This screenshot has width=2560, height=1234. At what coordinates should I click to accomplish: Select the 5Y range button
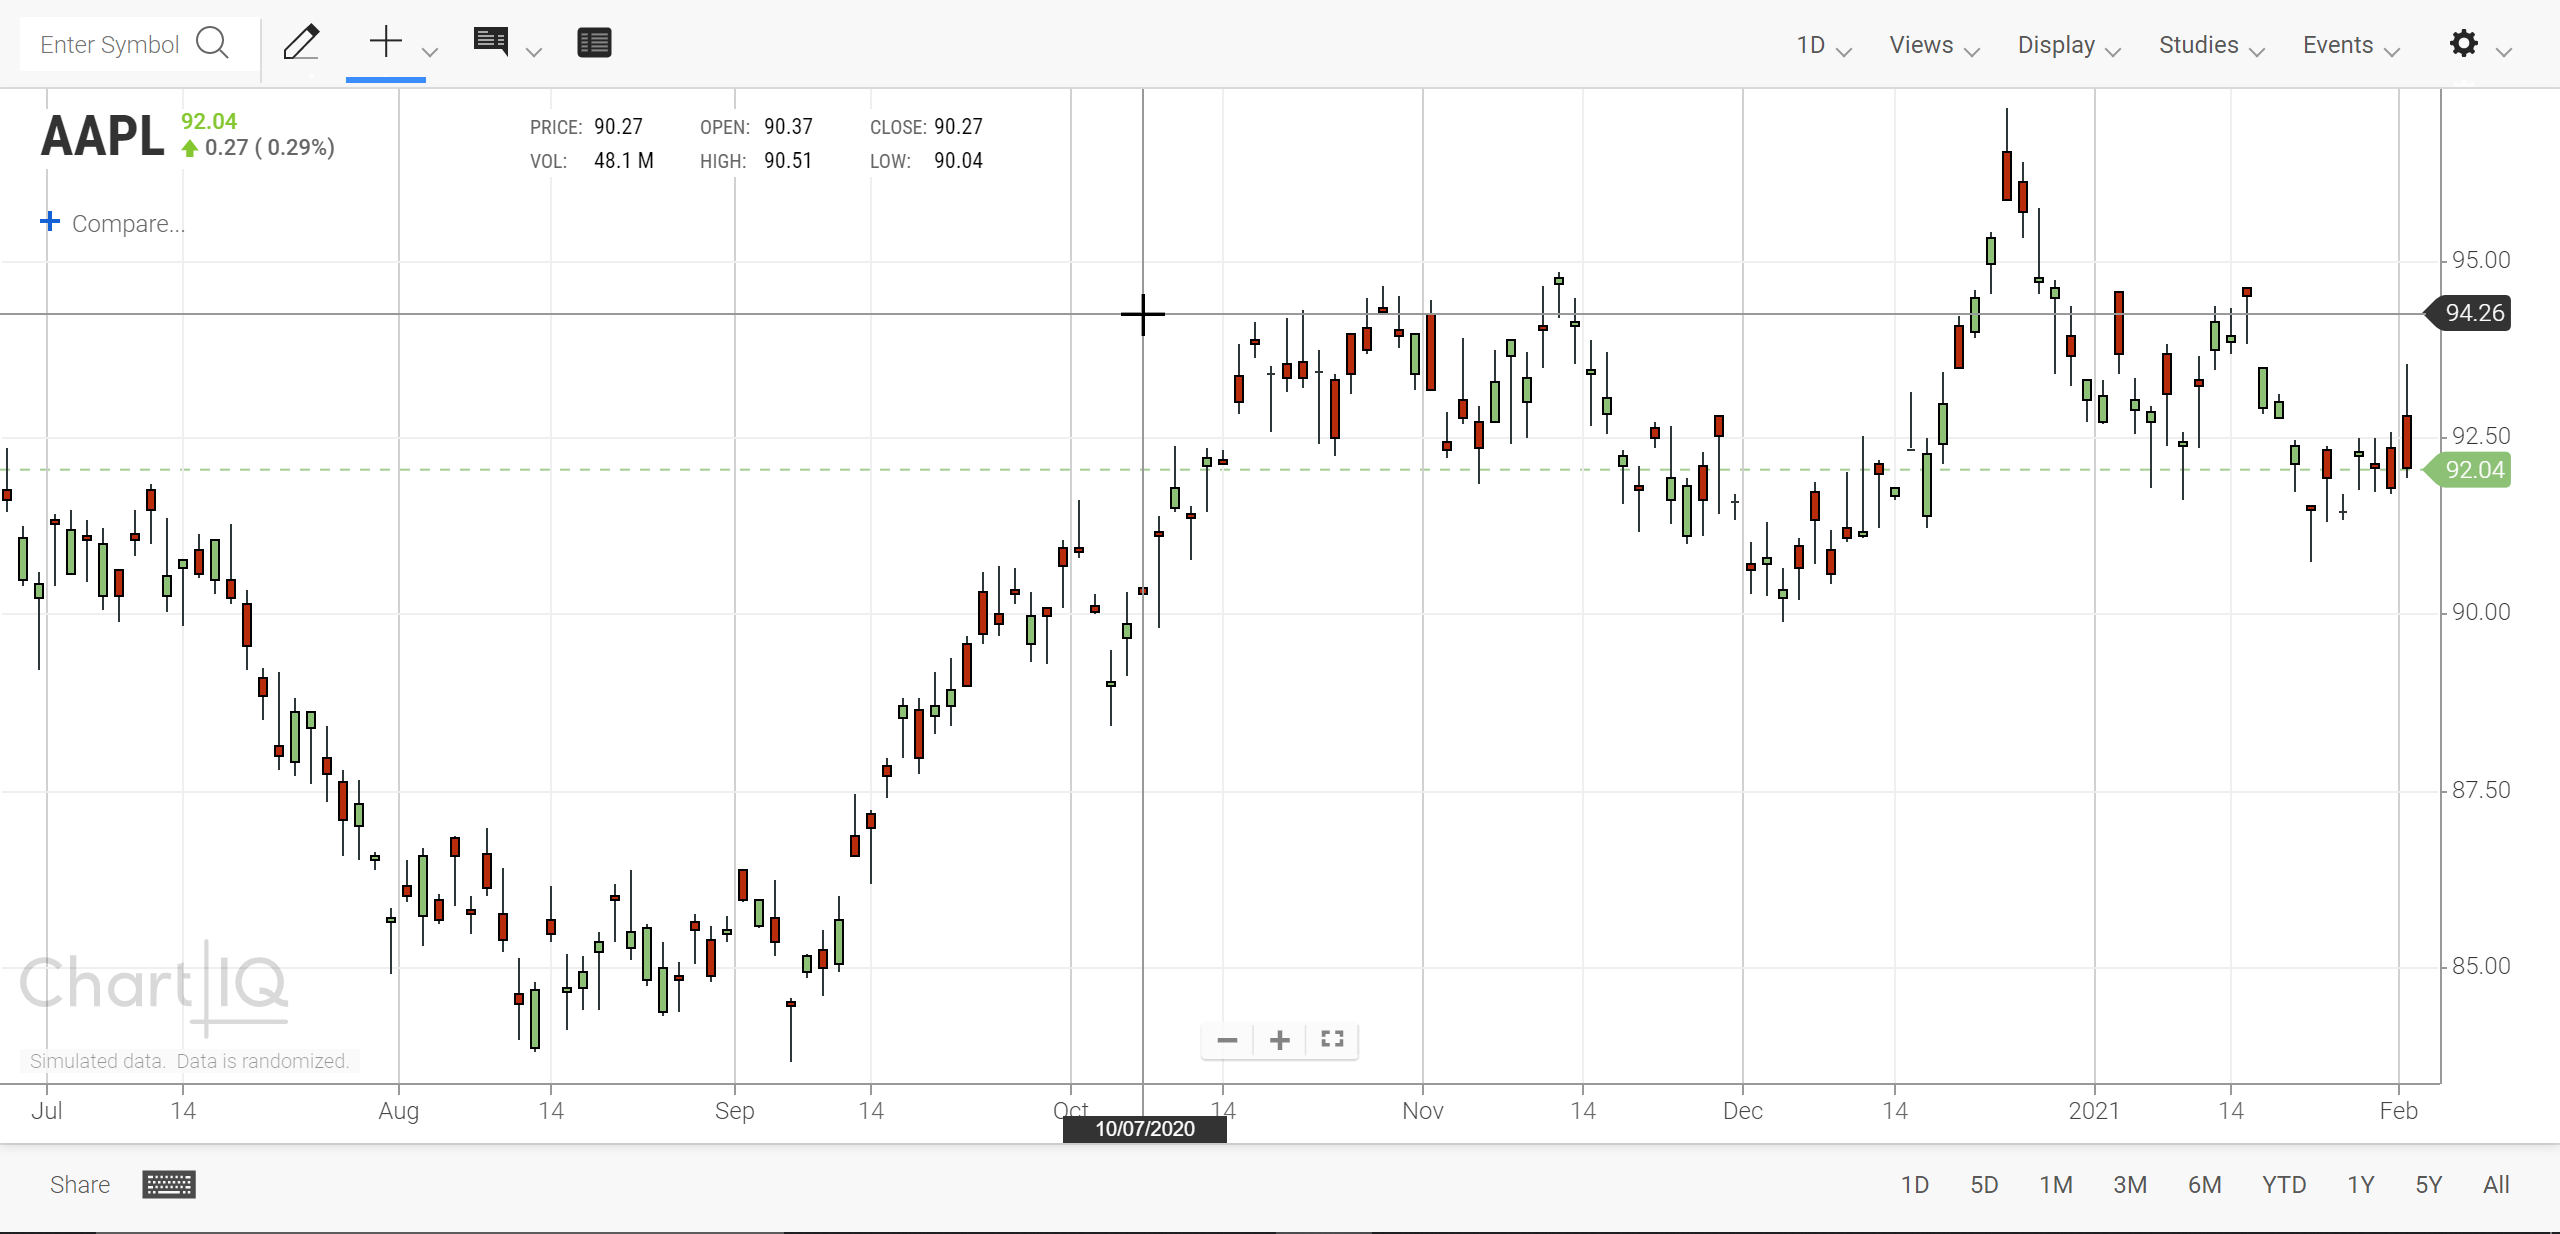[2428, 1185]
